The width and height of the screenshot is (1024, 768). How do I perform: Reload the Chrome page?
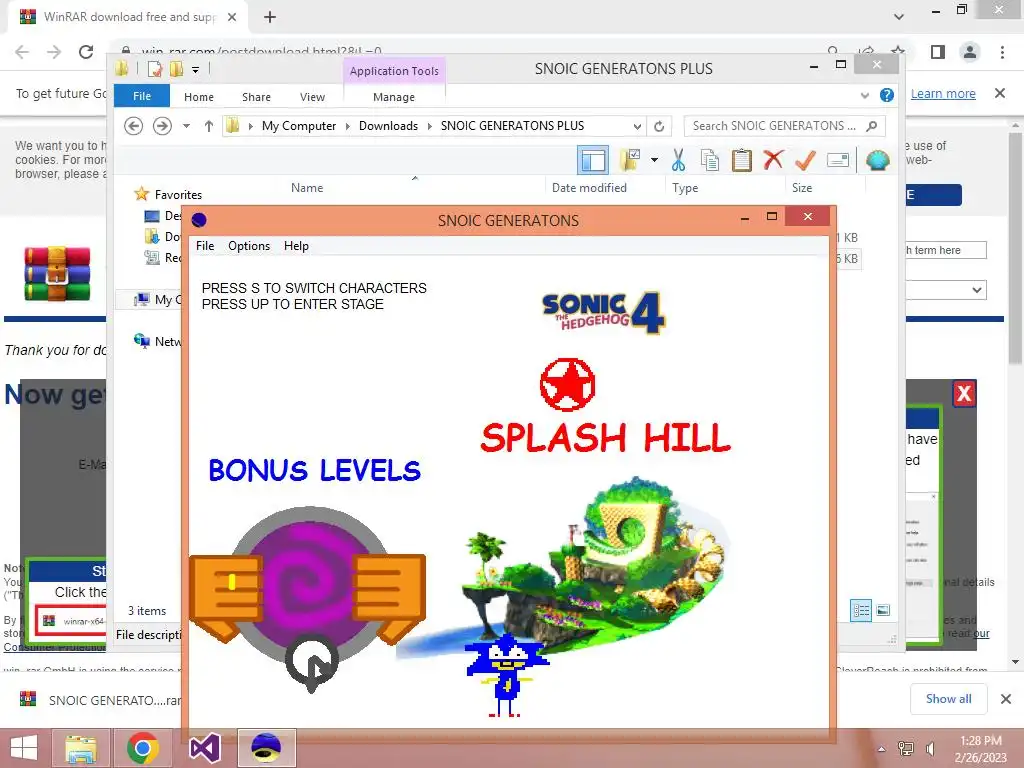[x=86, y=52]
